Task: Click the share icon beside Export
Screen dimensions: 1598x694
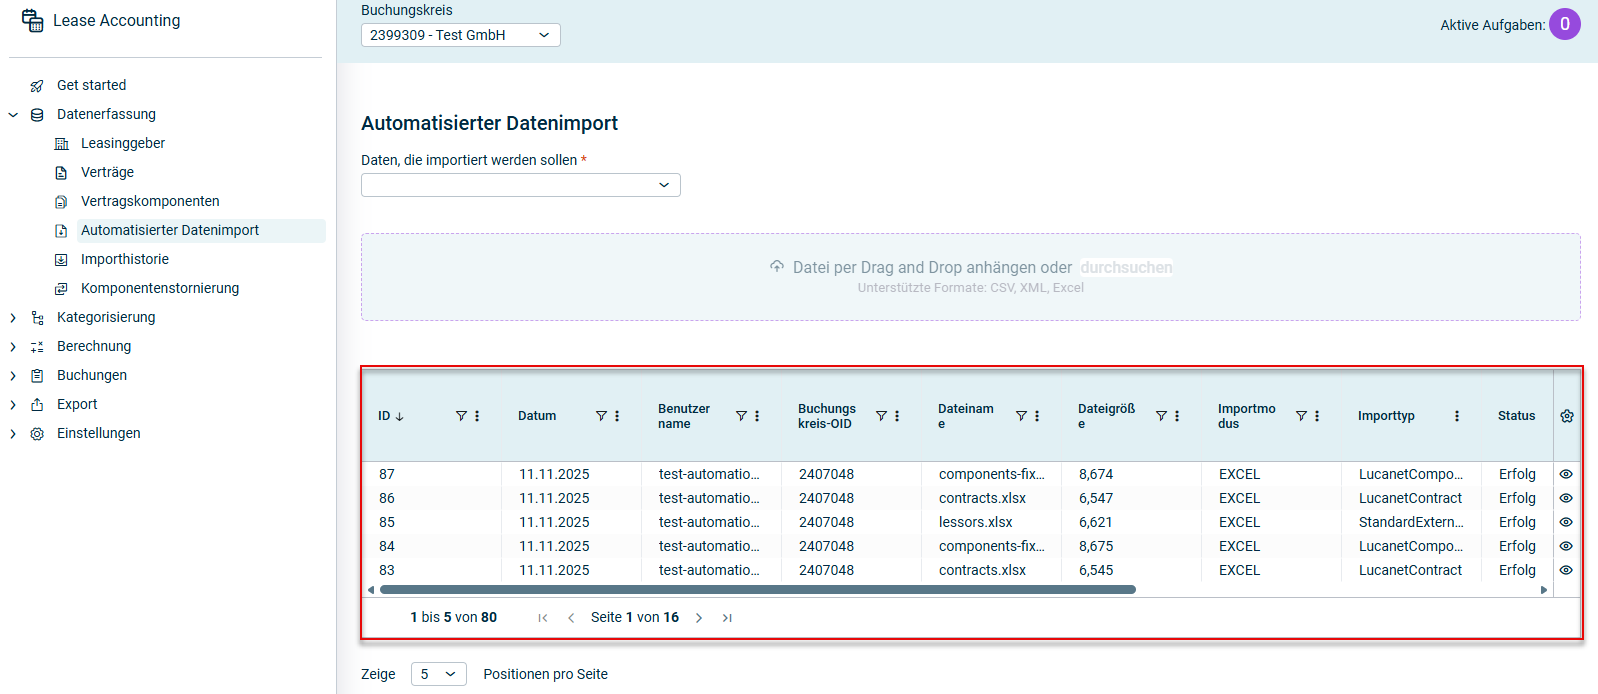Action: pyautogui.click(x=37, y=405)
